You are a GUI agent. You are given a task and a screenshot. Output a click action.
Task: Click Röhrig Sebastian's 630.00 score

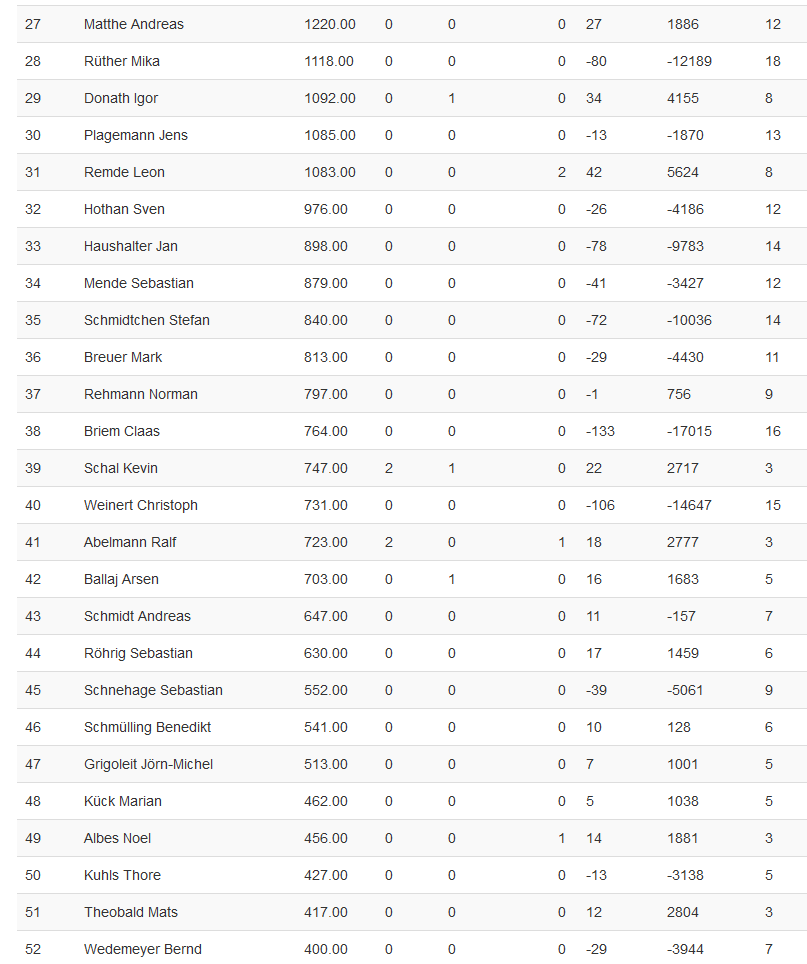326,653
